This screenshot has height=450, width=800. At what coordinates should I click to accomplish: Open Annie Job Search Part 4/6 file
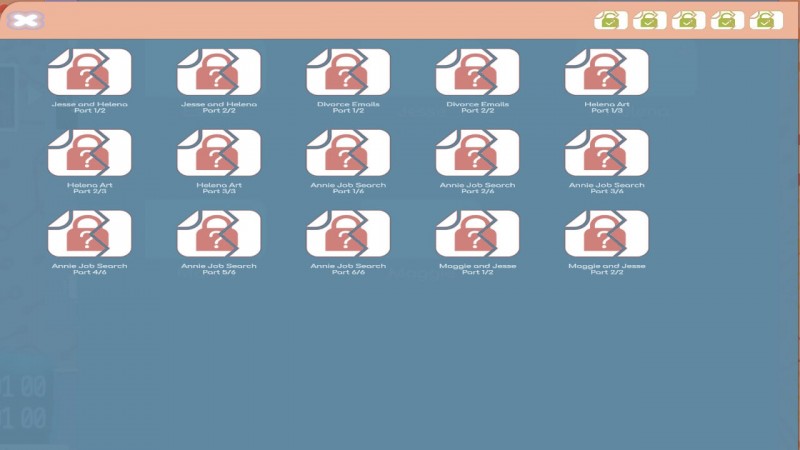(x=89, y=234)
